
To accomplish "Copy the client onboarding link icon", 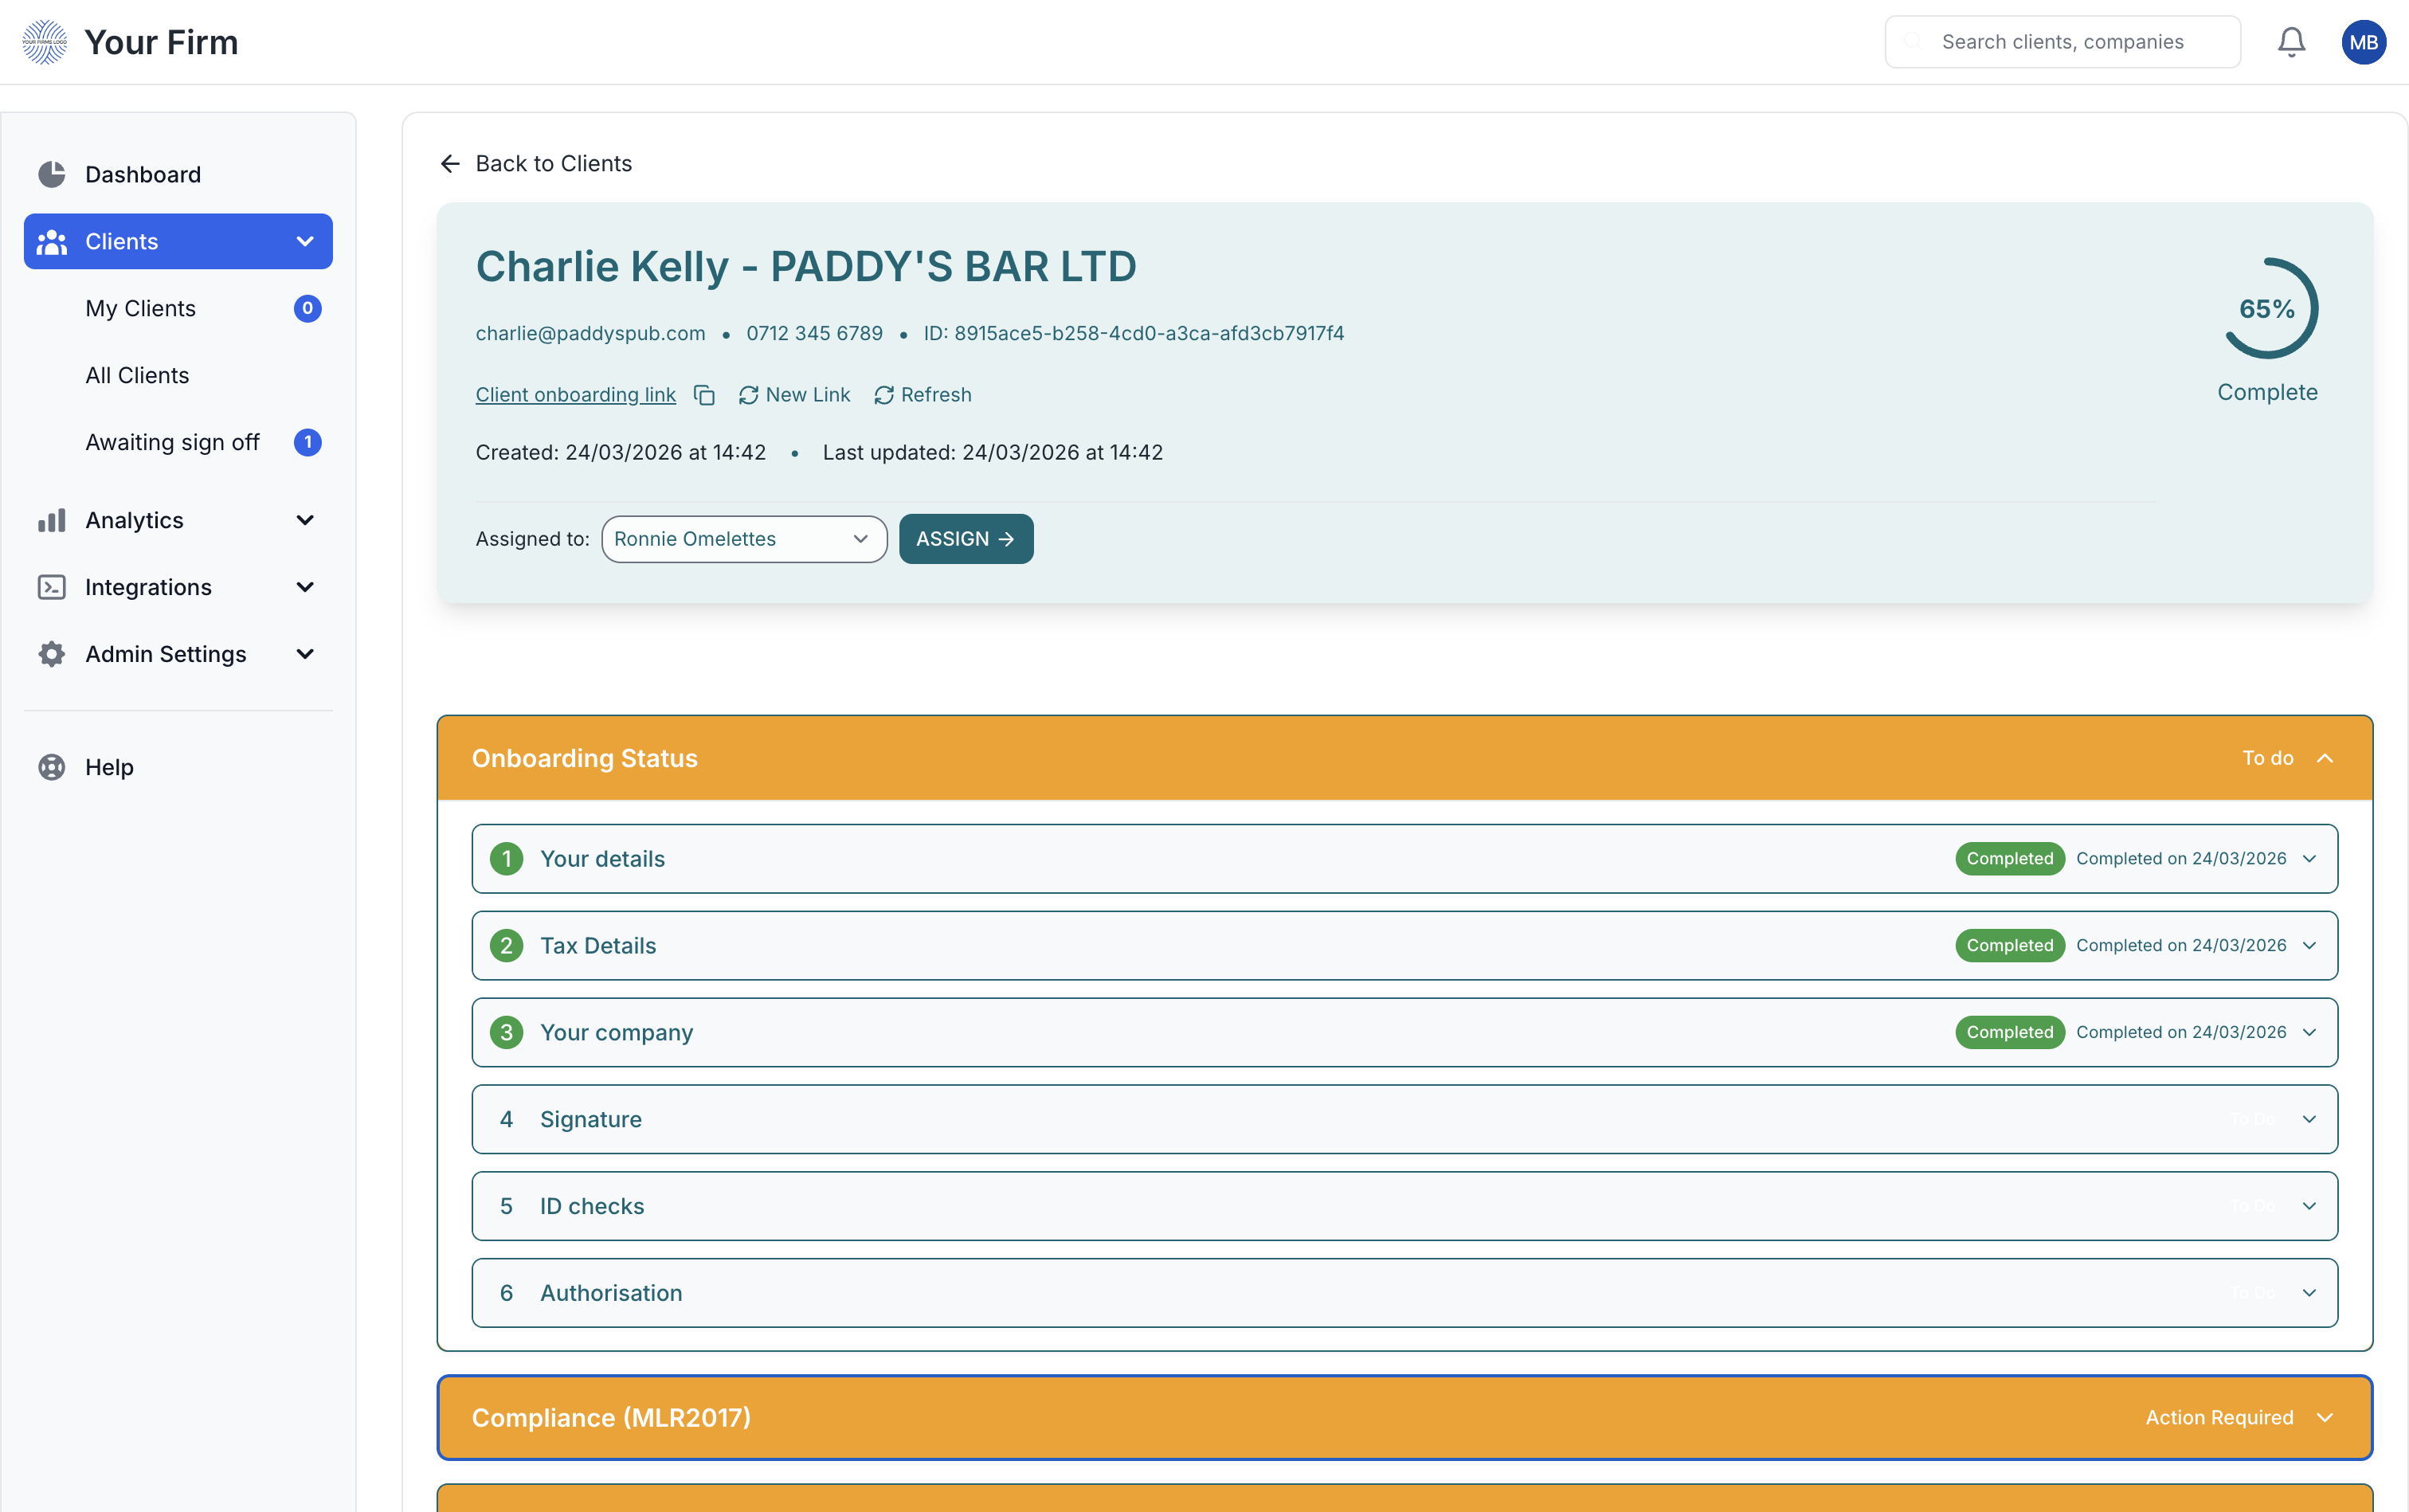I will 704,395.
